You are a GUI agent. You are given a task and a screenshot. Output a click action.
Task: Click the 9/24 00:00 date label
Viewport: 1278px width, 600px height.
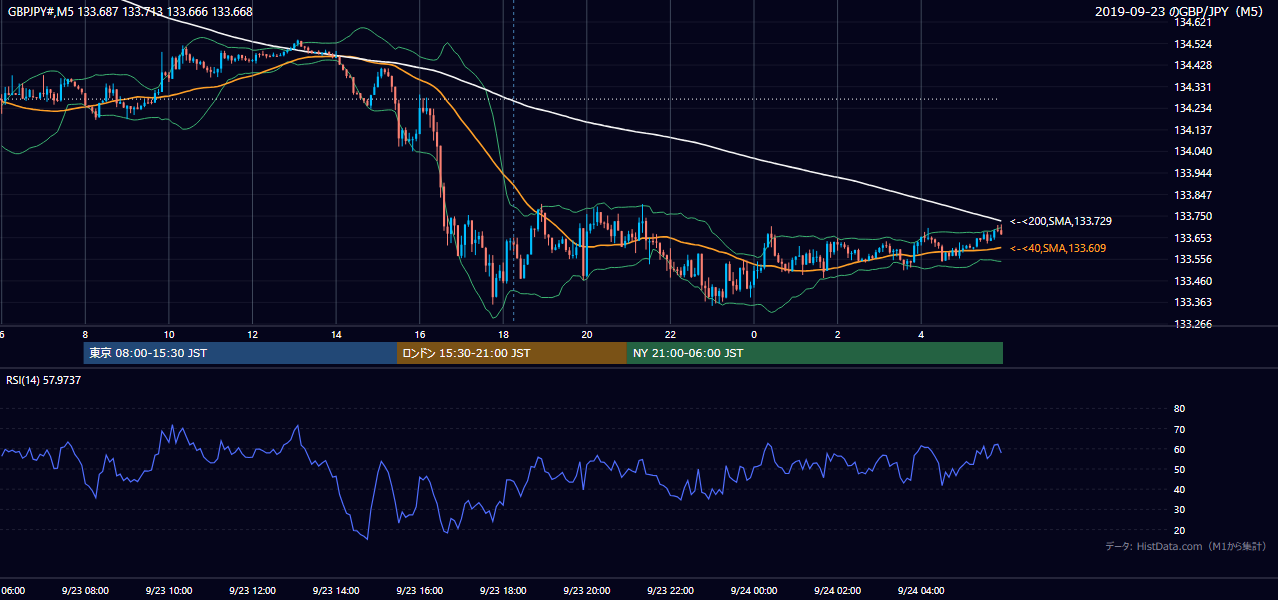pos(754,590)
